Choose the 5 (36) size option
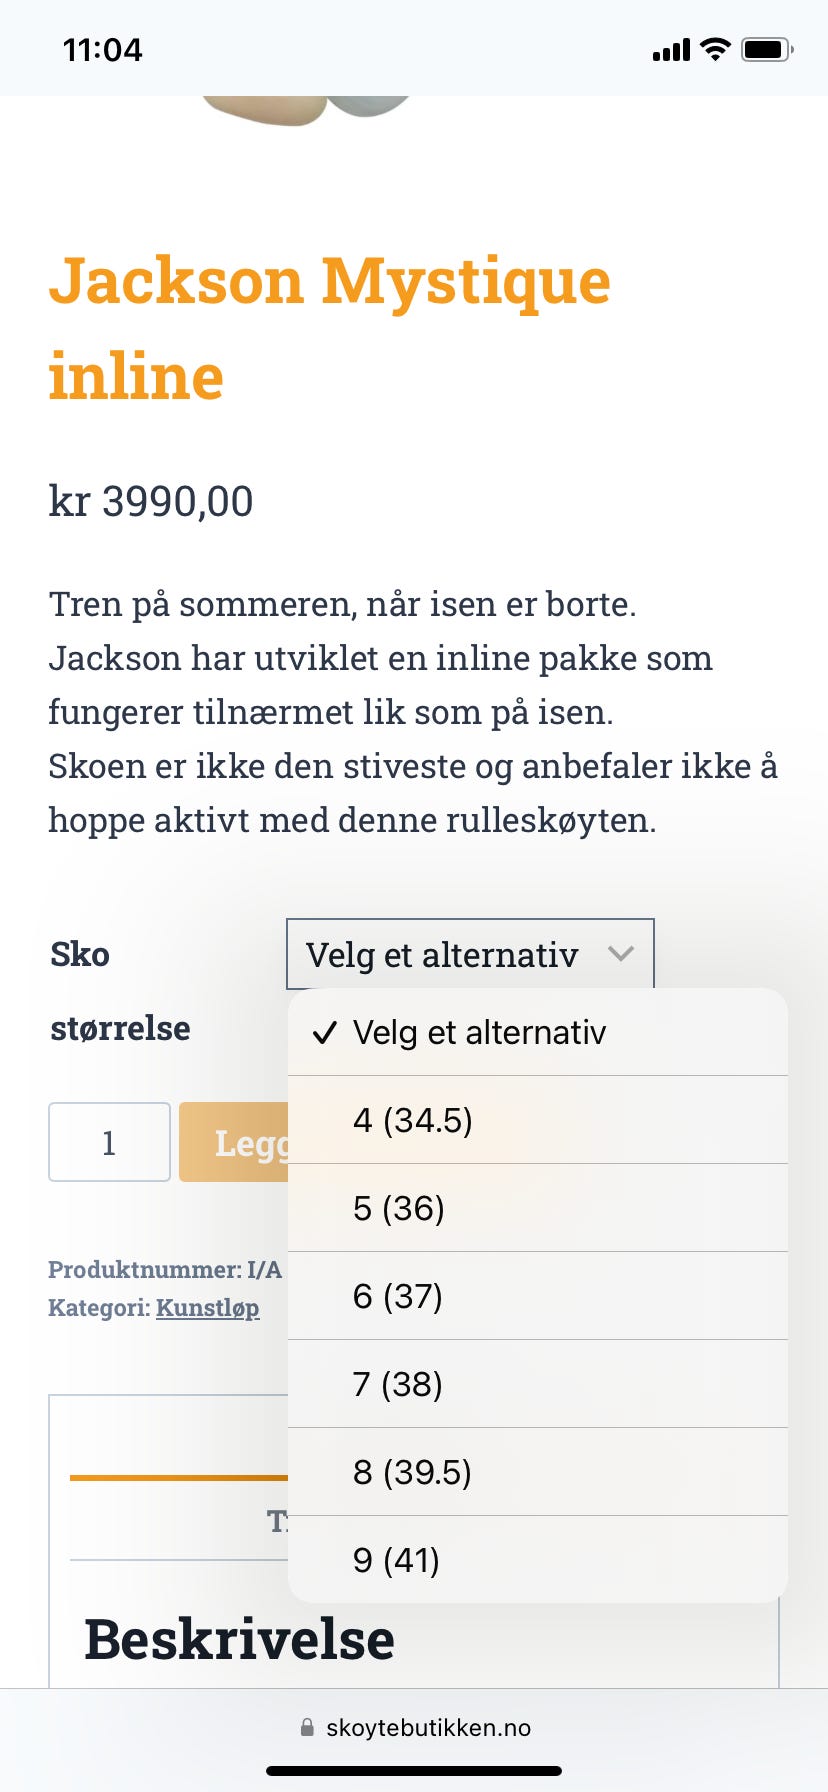This screenshot has height=1792, width=828. coord(398,1208)
